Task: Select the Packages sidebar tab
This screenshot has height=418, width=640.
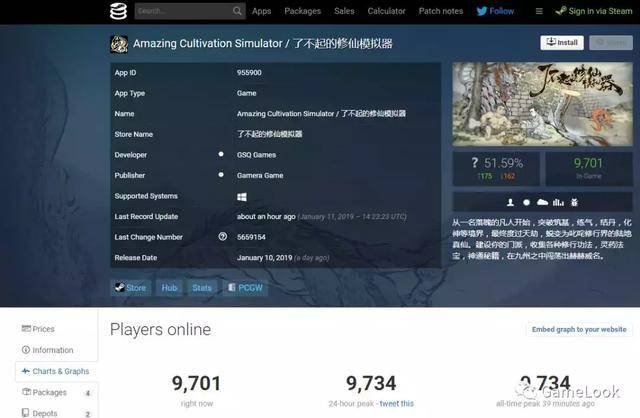Action: (56, 392)
